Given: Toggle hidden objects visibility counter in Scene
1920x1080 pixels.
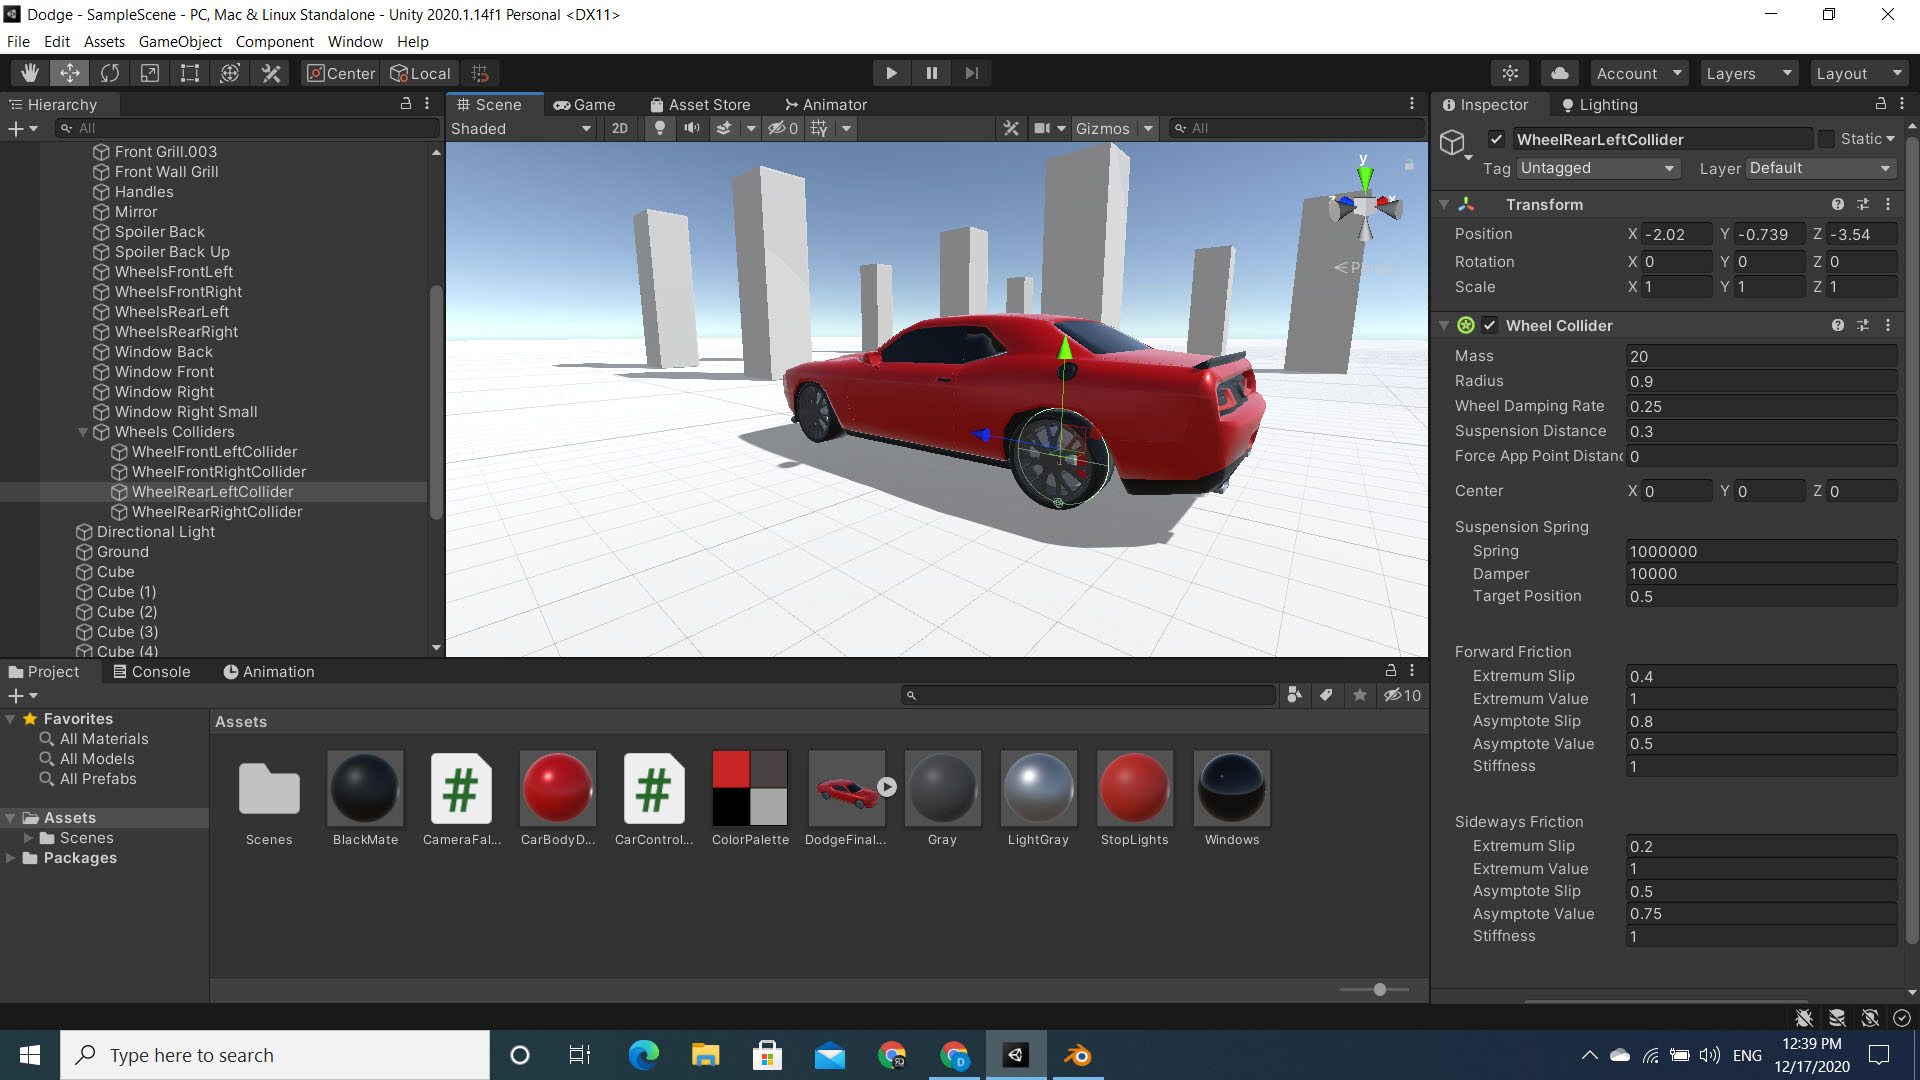Looking at the screenshot, I should point(783,128).
